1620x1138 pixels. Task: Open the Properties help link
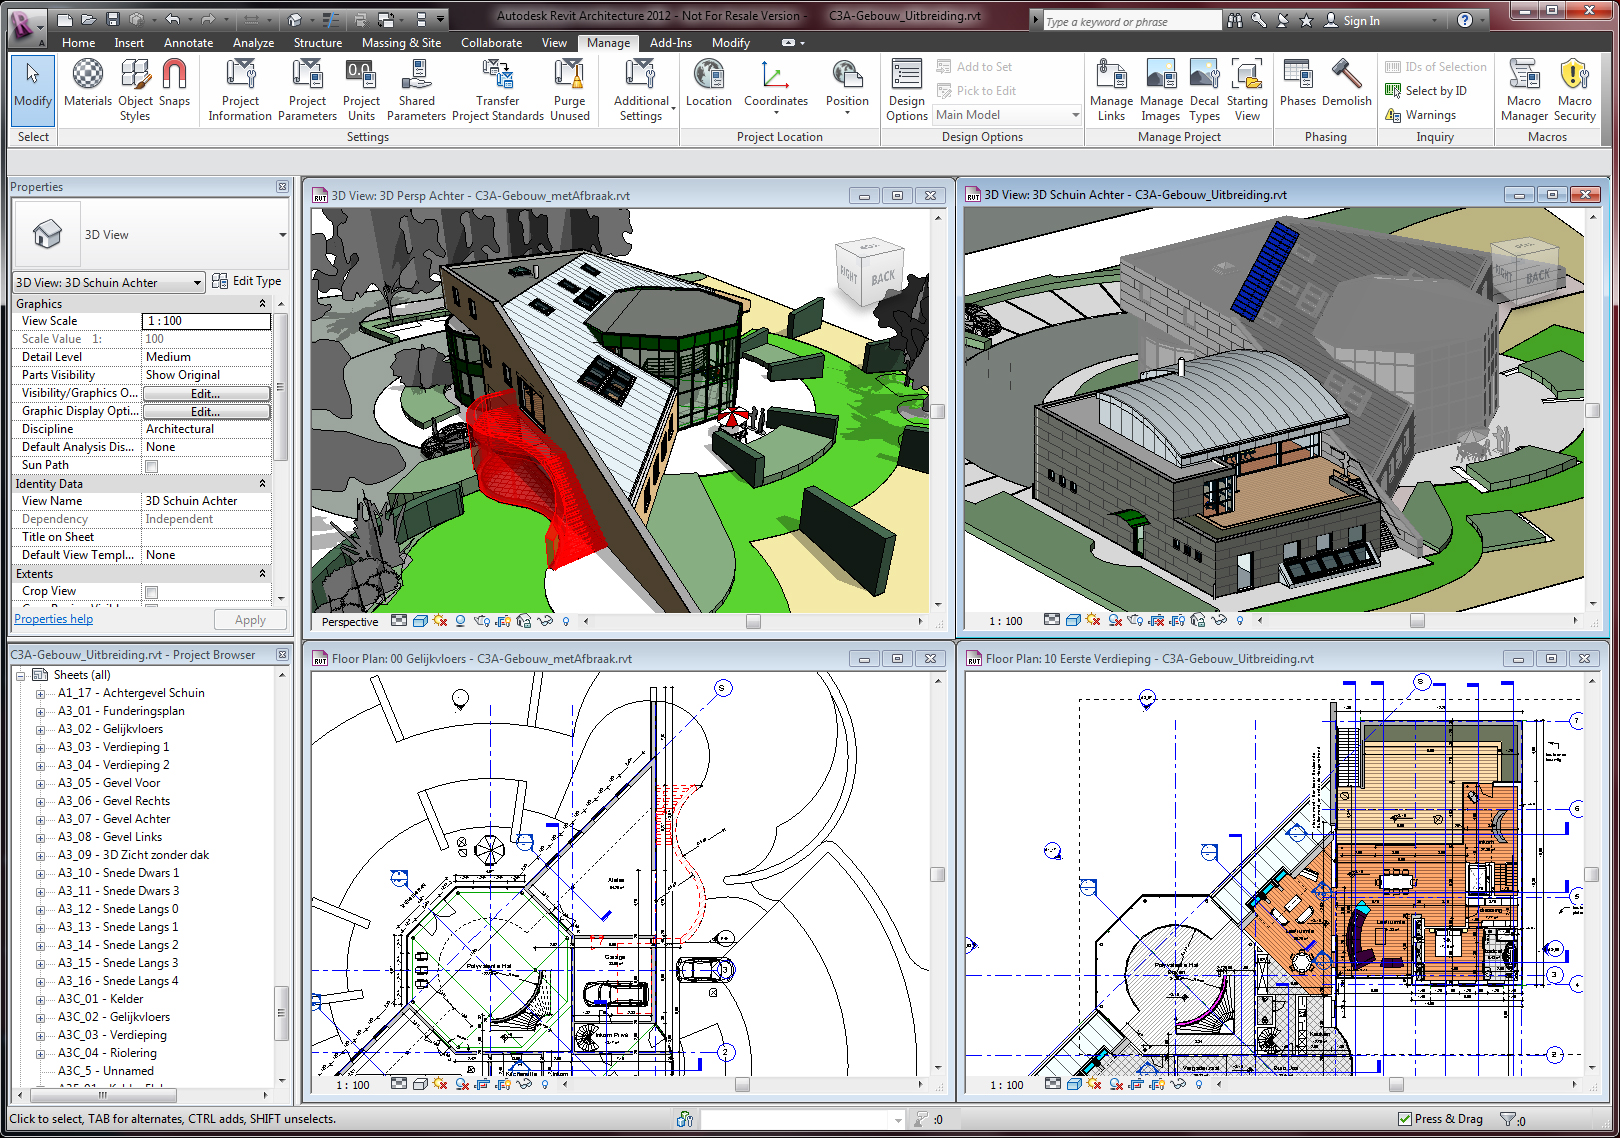click(x=53, y=619)
